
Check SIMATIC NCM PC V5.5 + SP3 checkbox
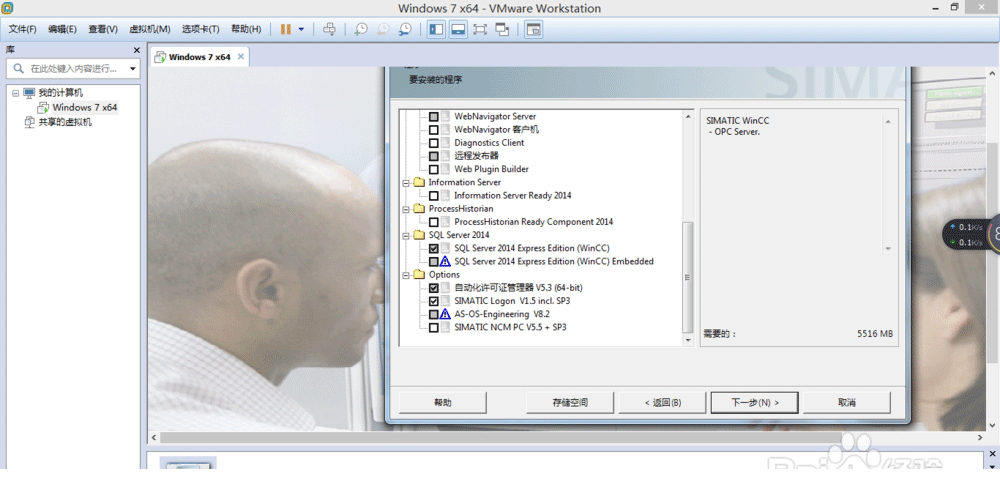(434, 328)
